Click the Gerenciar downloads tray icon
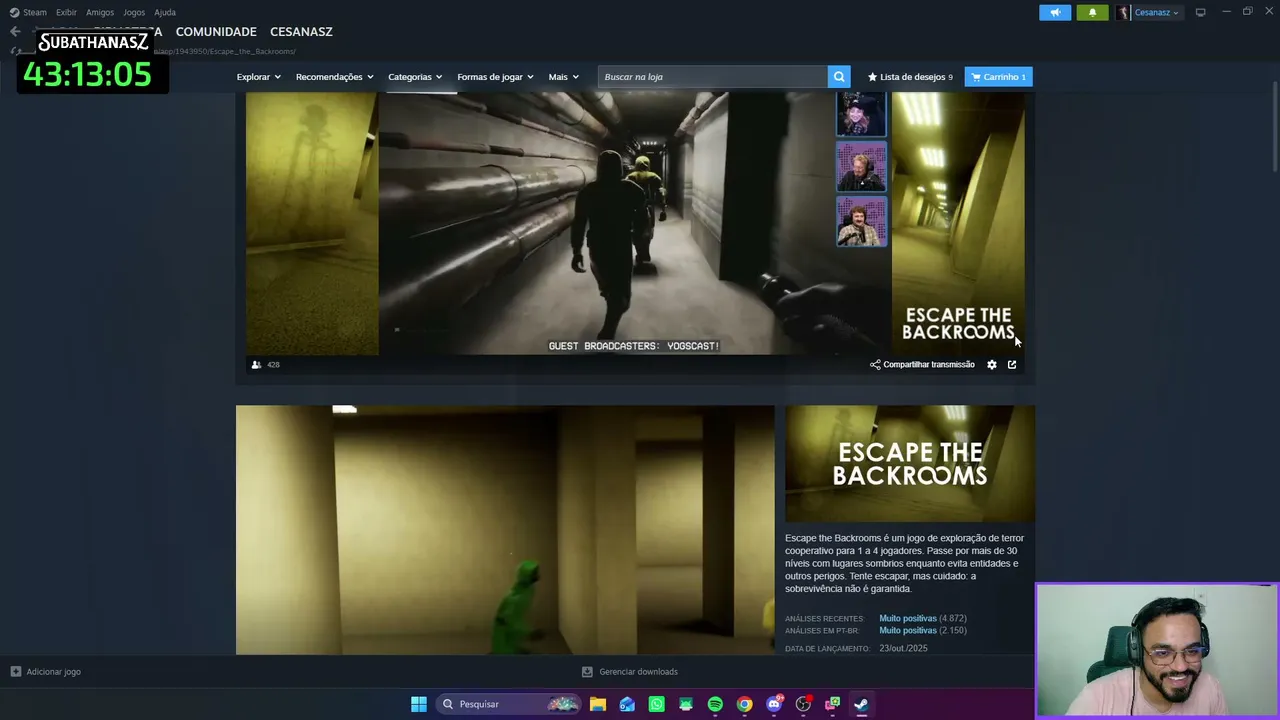Viewport: 1280px width, 720px height. (x=587, y=672)
